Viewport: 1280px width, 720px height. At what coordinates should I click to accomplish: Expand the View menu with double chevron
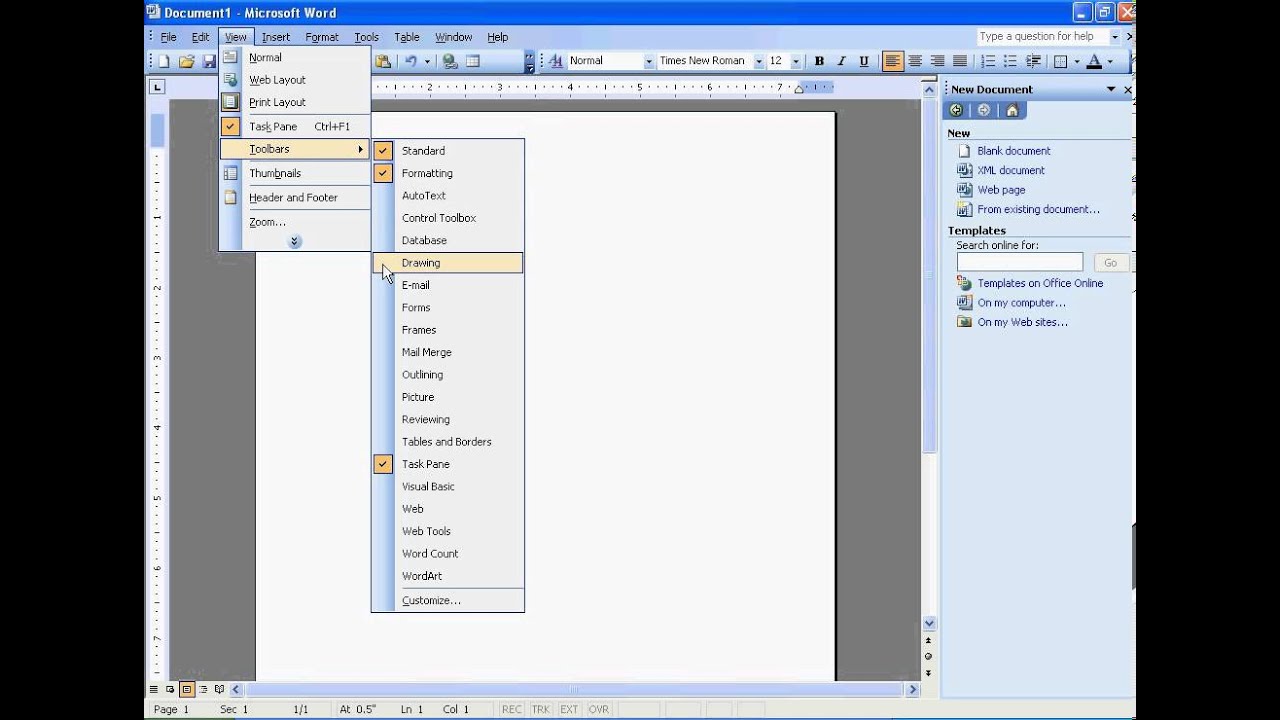[294, 242]
